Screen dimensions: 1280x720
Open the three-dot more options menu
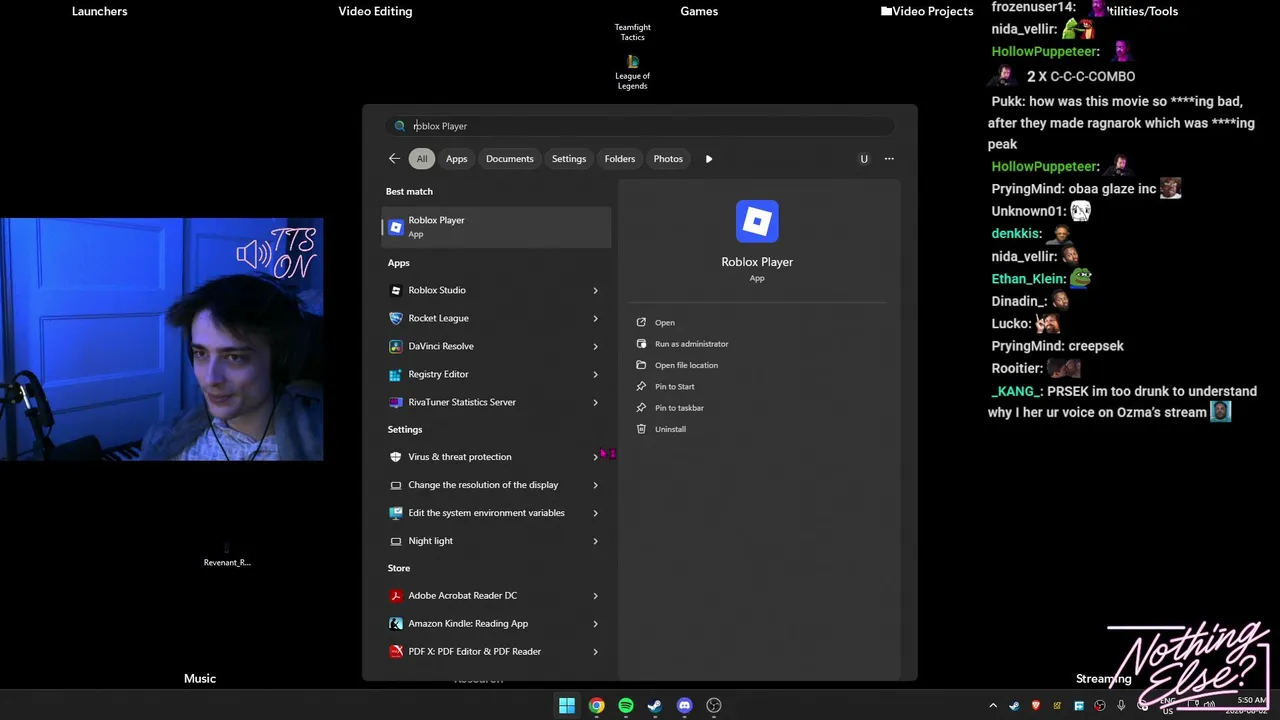tap(889, 159)
